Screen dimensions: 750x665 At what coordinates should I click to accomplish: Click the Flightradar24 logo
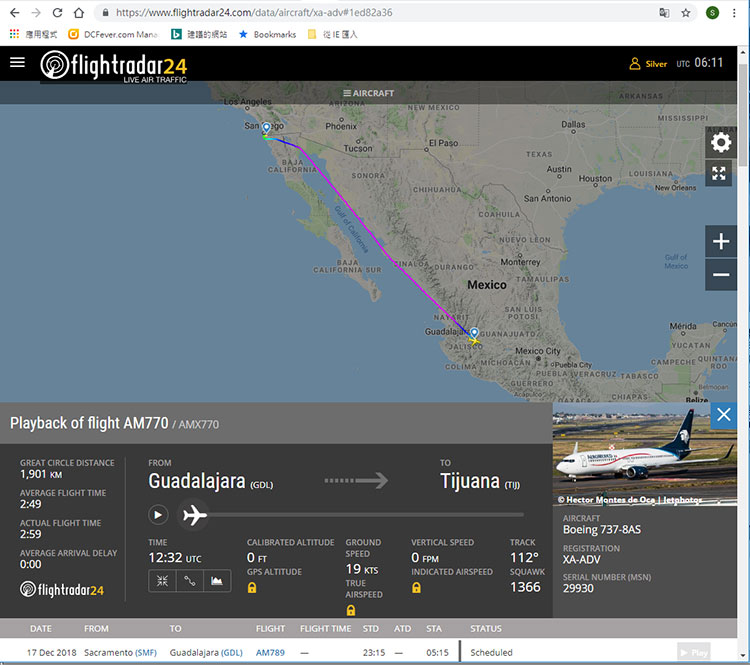coord(114,66)
